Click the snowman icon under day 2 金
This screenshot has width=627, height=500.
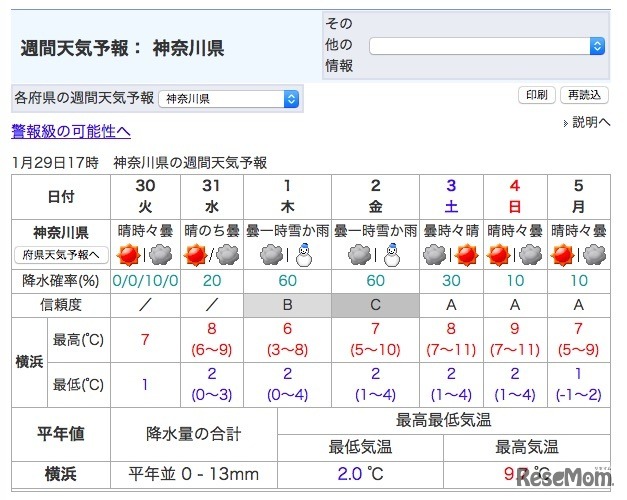pos(392,254)
